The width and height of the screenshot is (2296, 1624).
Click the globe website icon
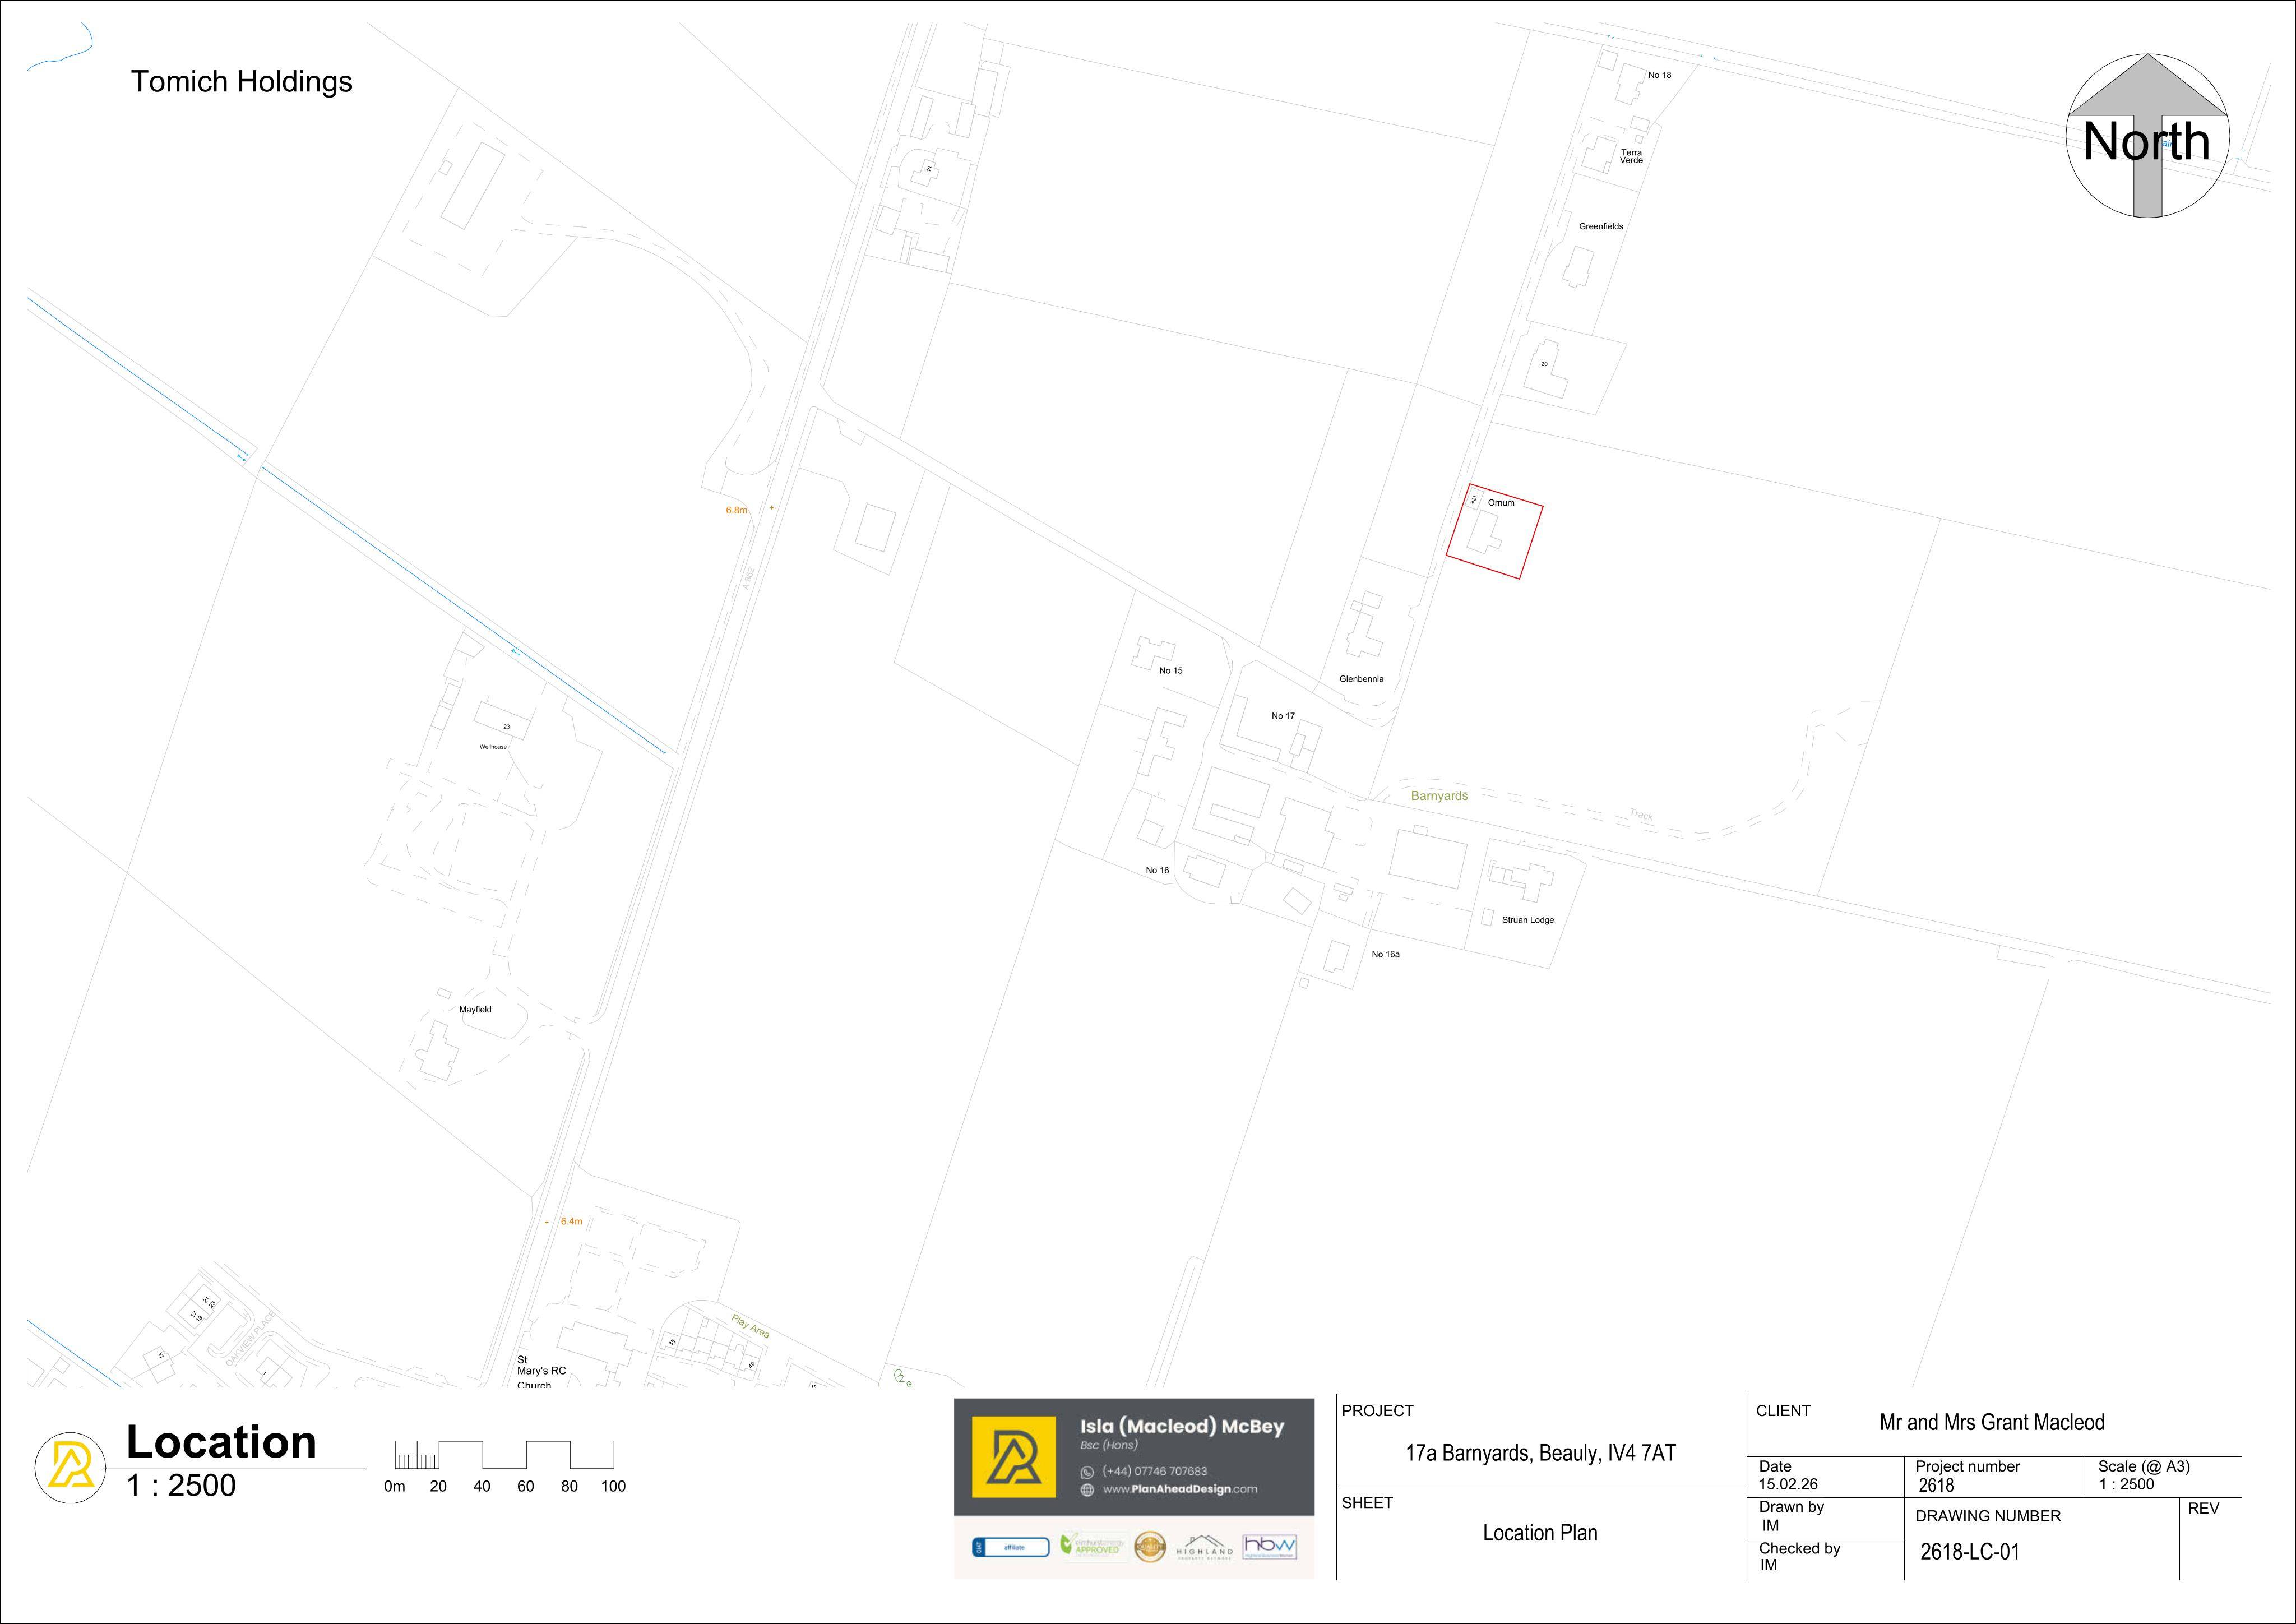coord(1087,1490)
